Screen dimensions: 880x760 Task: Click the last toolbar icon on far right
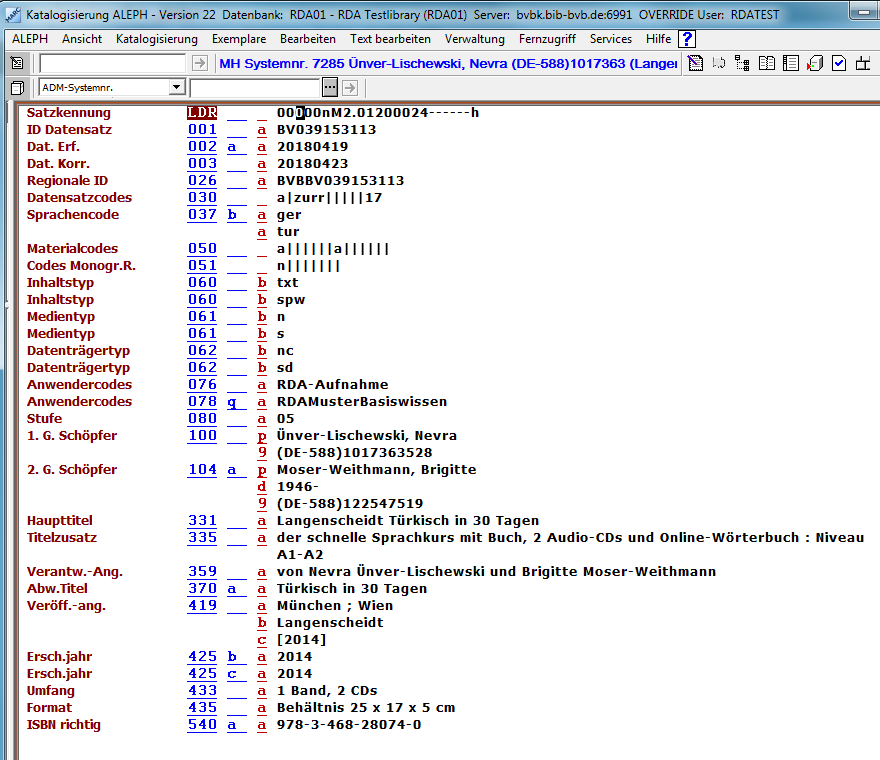pyautogui.click(x=863, y=64)
